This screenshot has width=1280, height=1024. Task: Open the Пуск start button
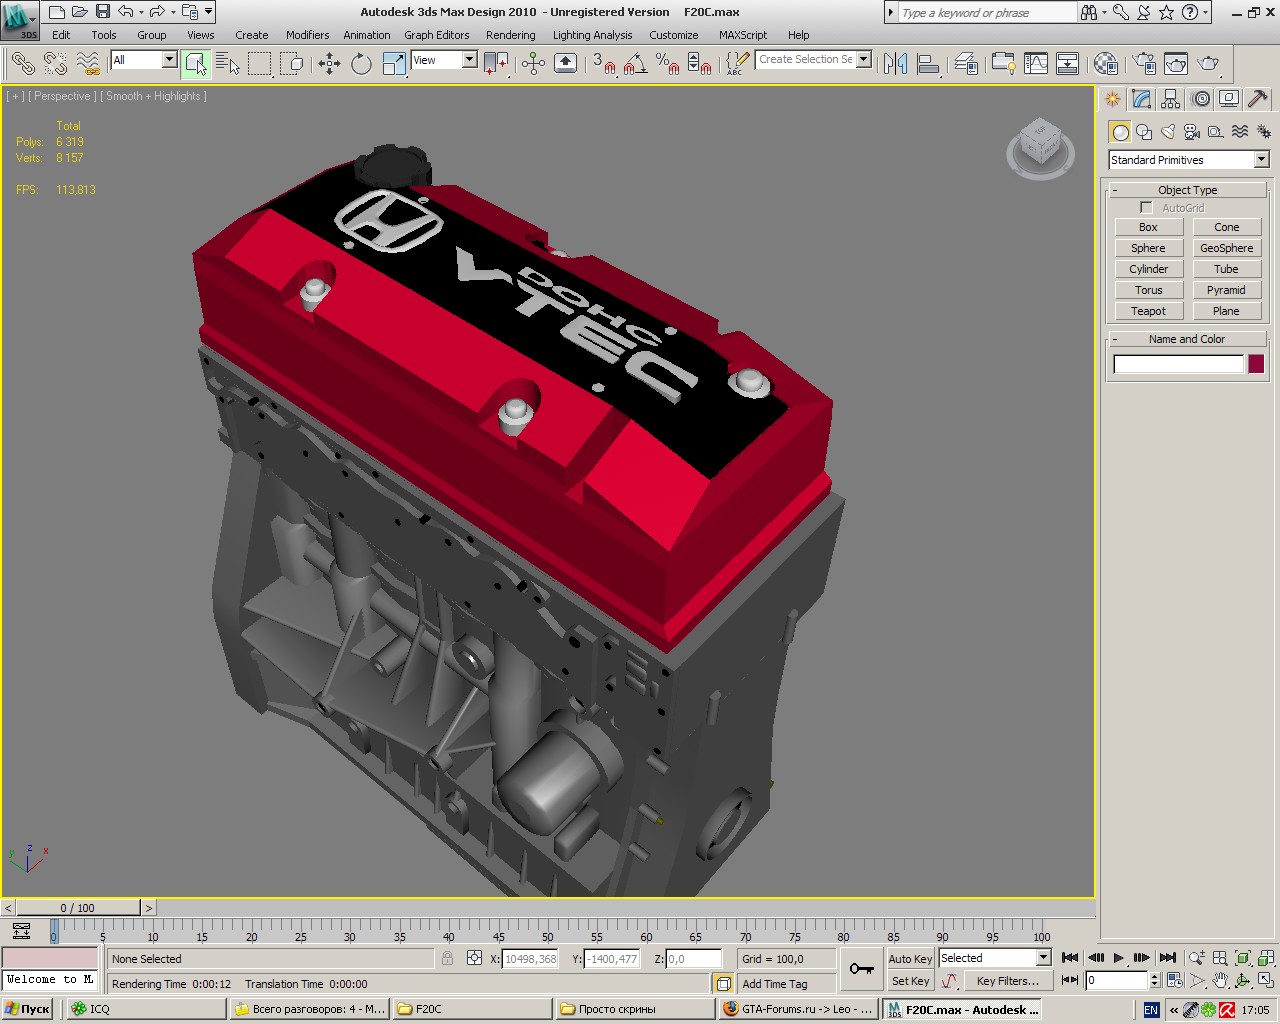tap(27, 1009)
